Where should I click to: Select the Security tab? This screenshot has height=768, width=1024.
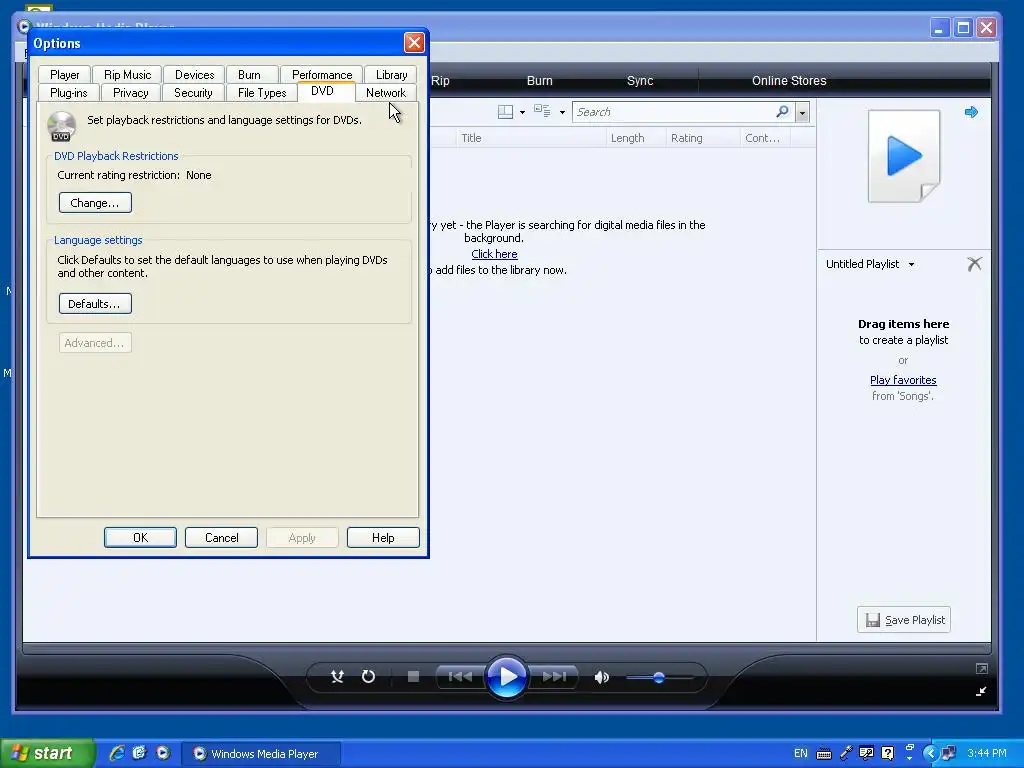pos(193,93)
